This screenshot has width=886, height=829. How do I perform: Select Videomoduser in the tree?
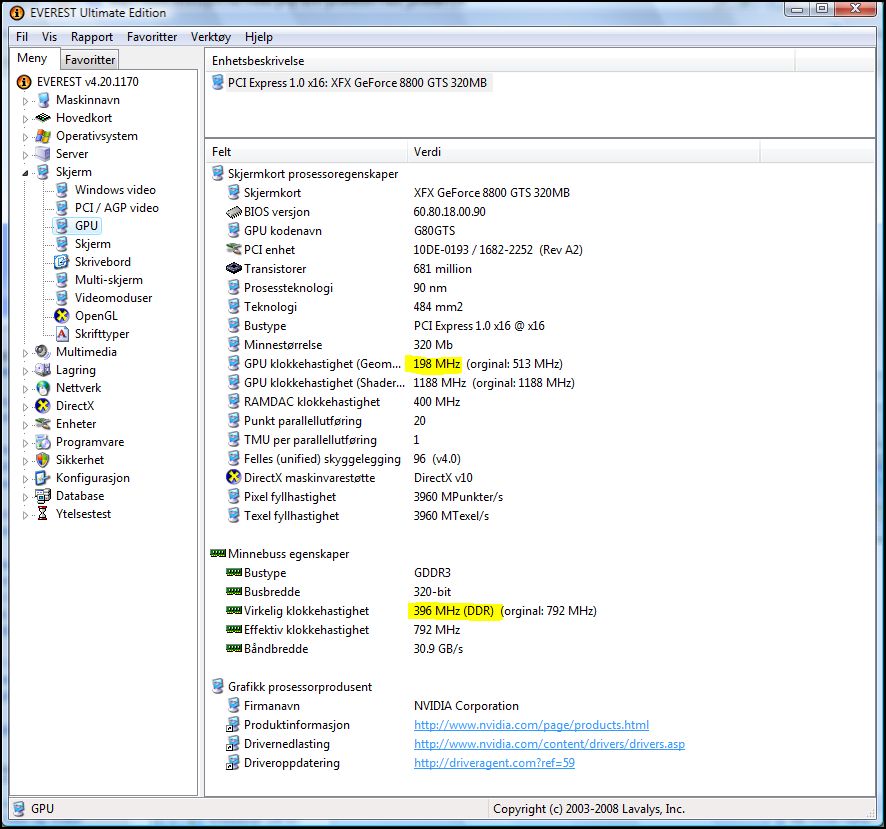coord(114,298)
